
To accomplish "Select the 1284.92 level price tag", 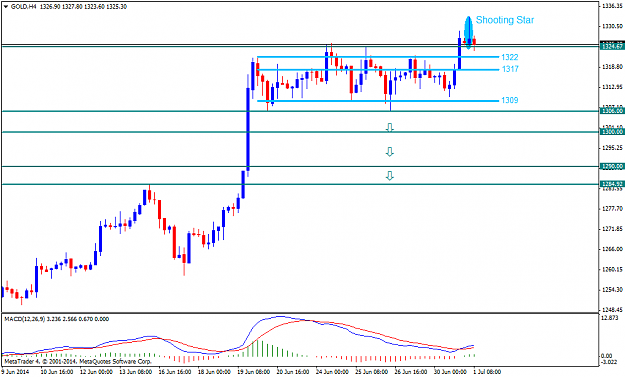I will click(x=613, y=184).
